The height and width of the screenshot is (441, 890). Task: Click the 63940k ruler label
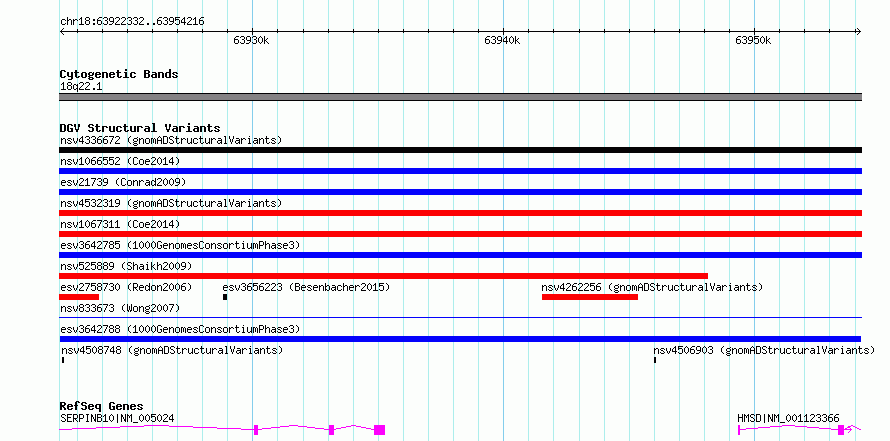(502, 40)
